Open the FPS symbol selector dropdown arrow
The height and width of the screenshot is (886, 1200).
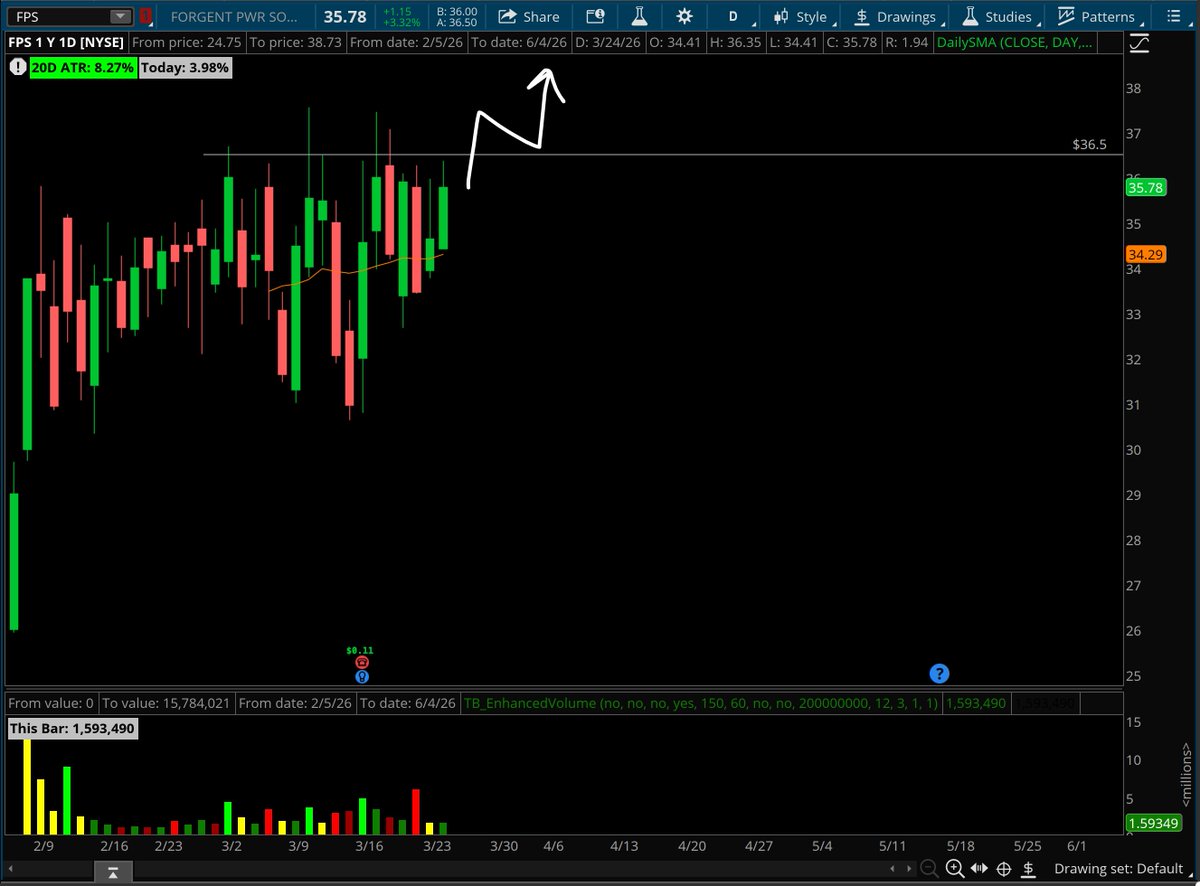(x=120, y=16)
